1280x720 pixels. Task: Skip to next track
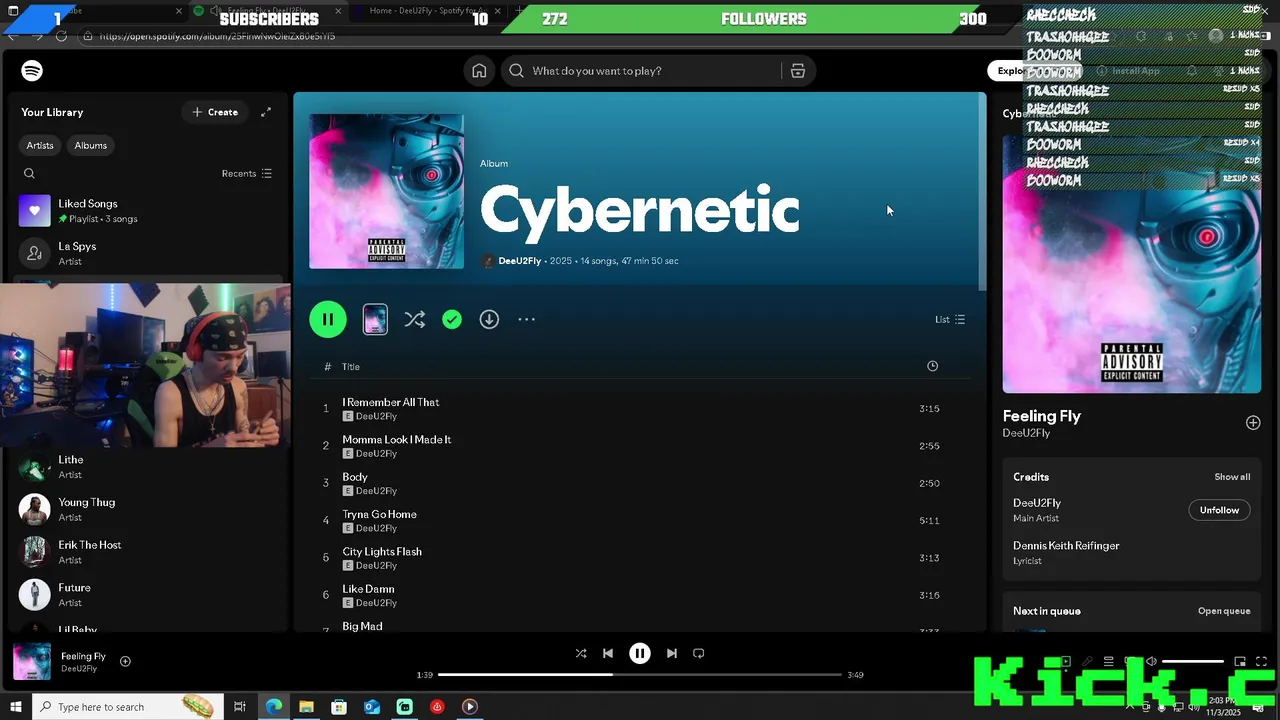tap(672, 653)
